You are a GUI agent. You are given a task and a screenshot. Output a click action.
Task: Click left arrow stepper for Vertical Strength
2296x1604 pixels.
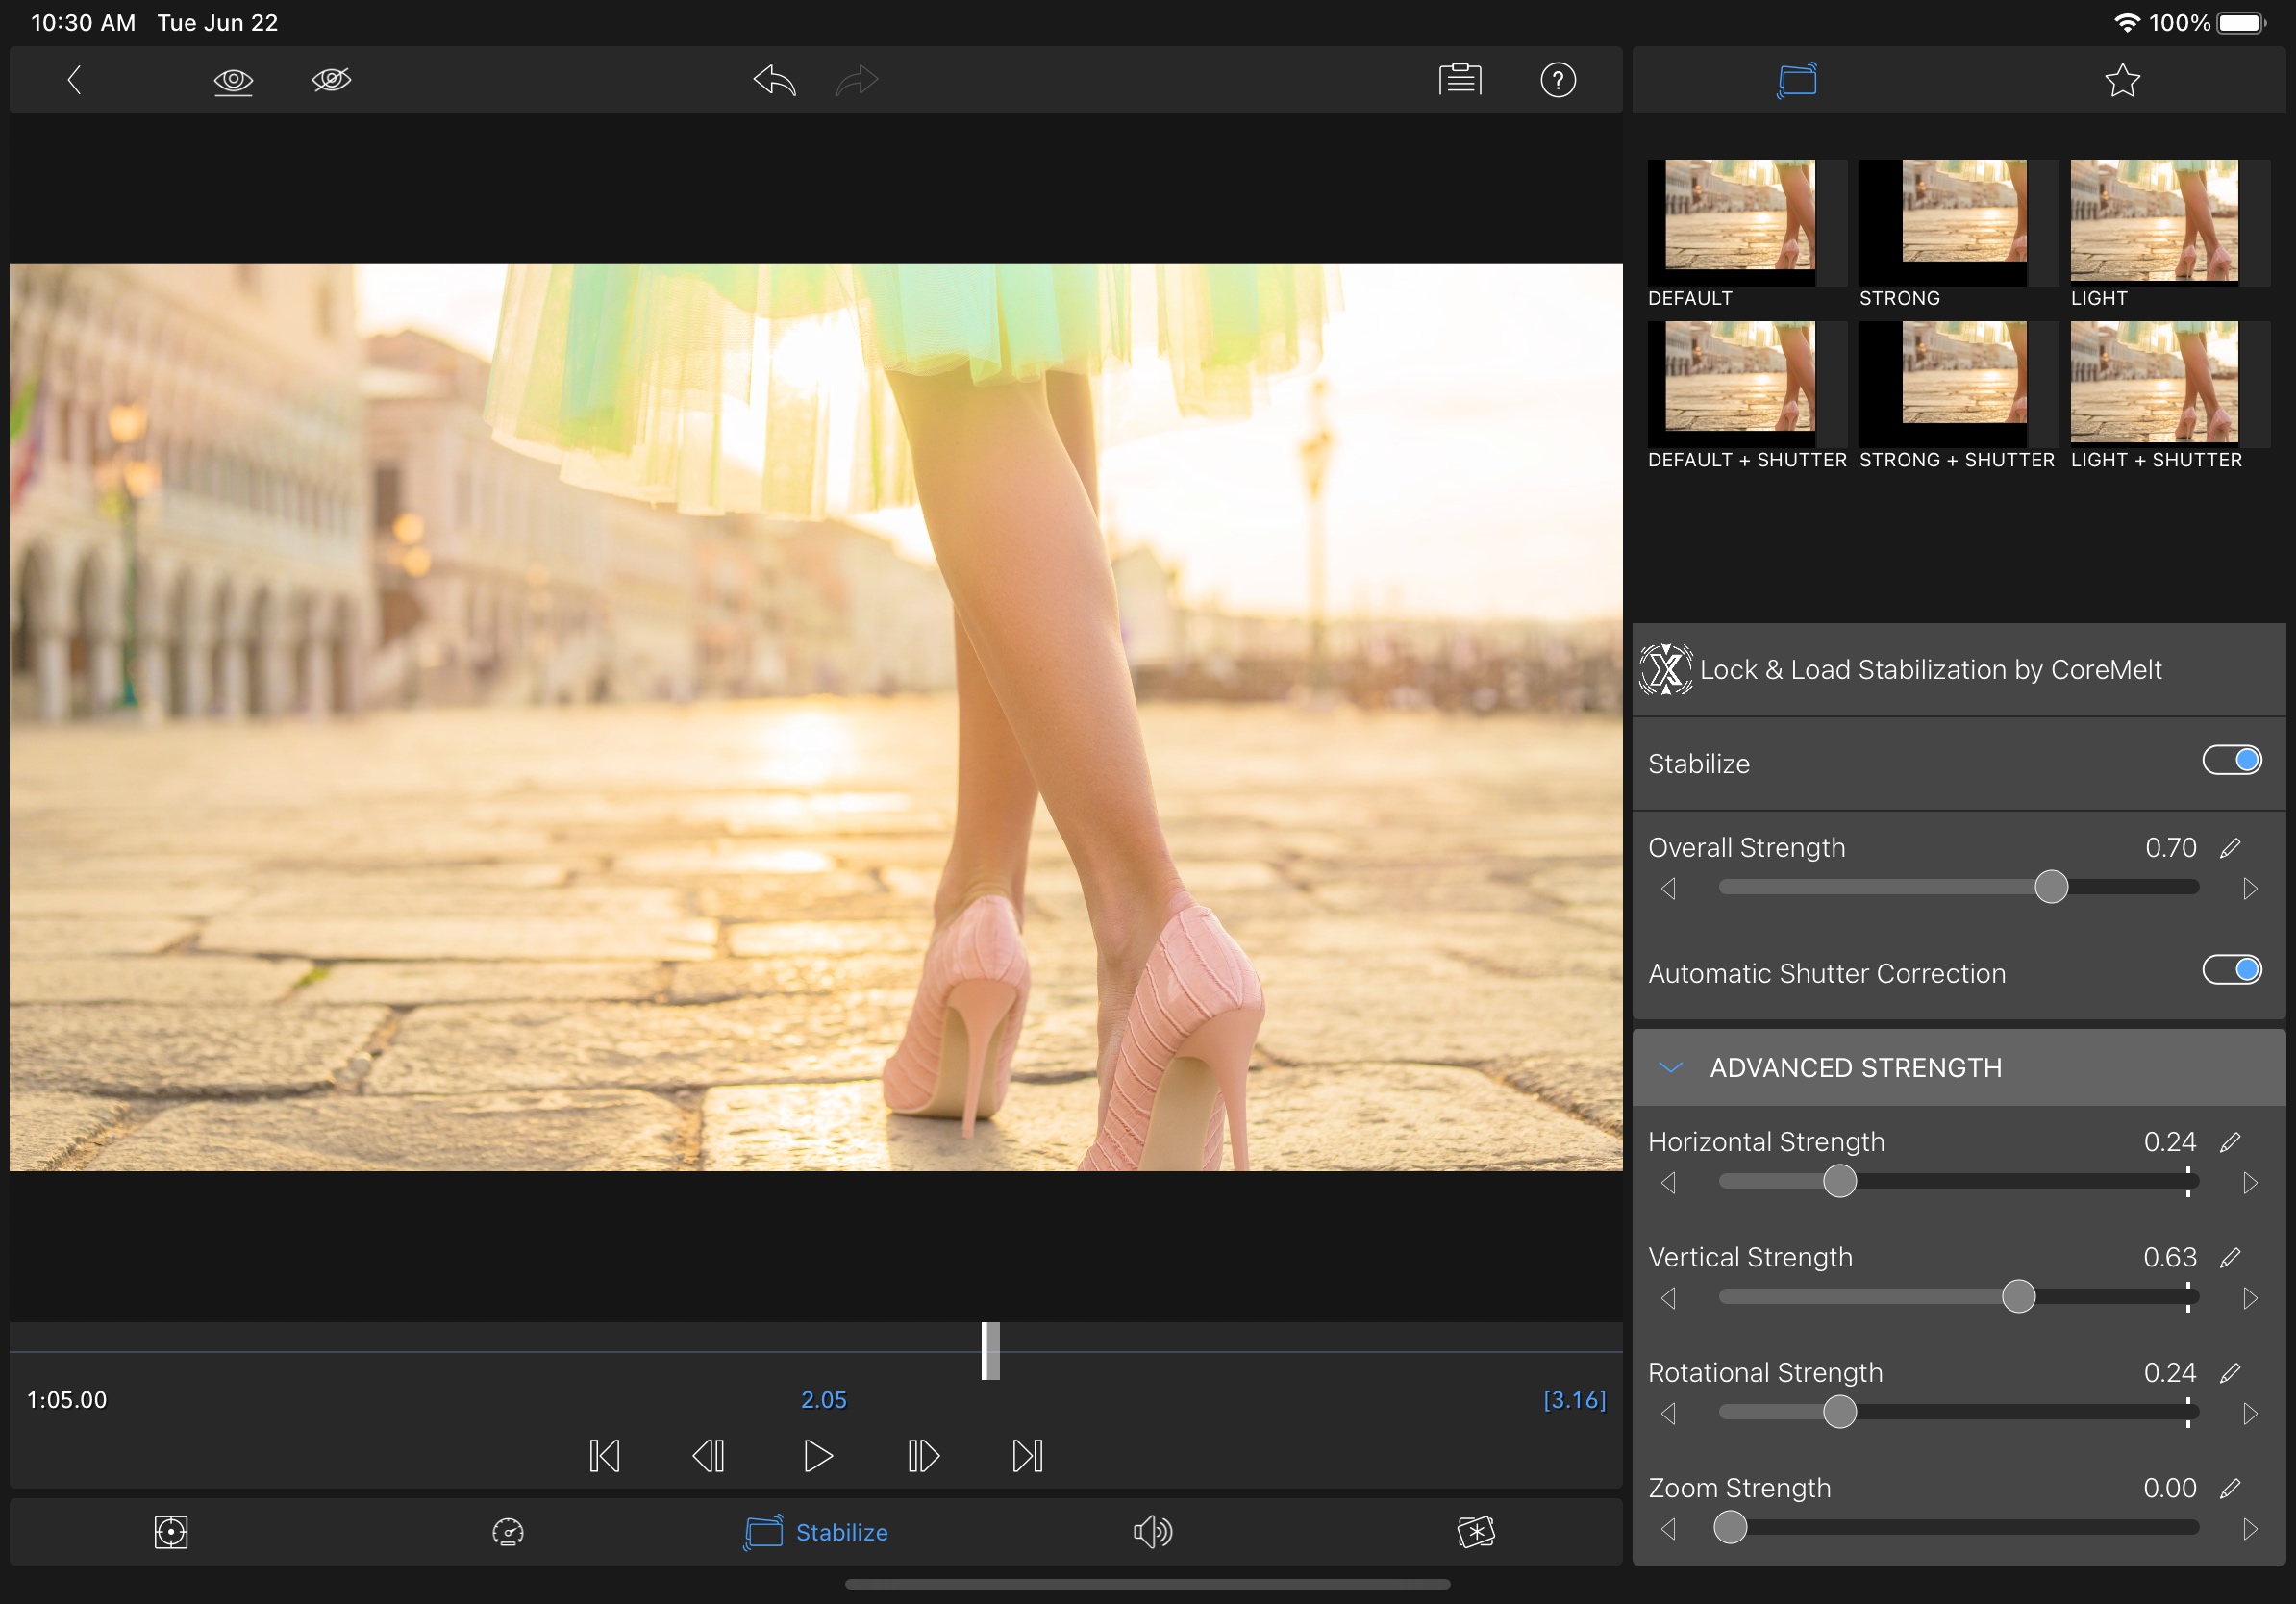click(1668, 1298)
